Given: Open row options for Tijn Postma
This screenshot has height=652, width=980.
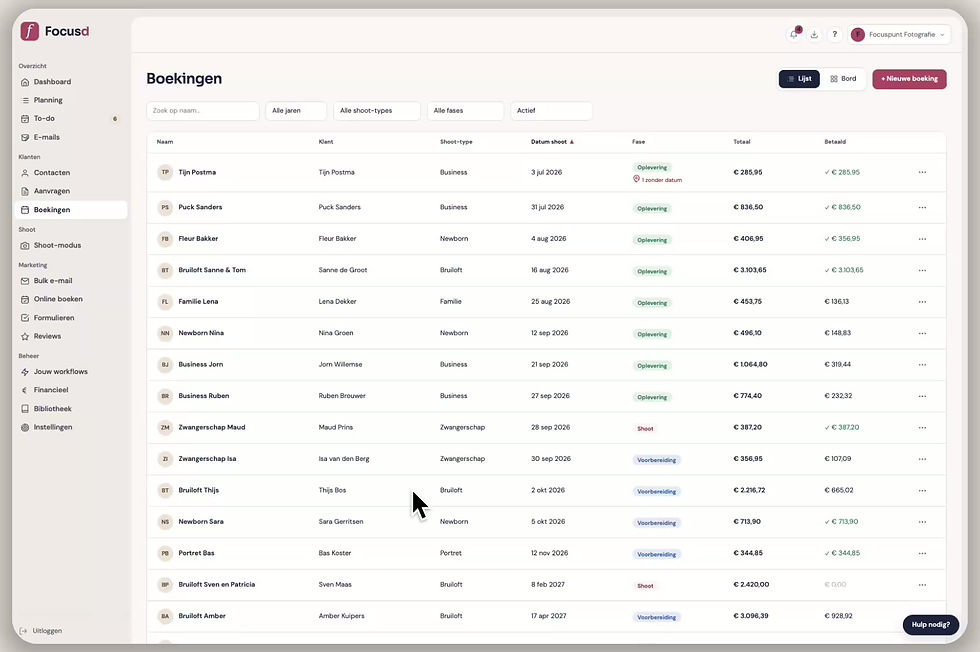Looking at the screenshot, I should [x=922, y=172].
